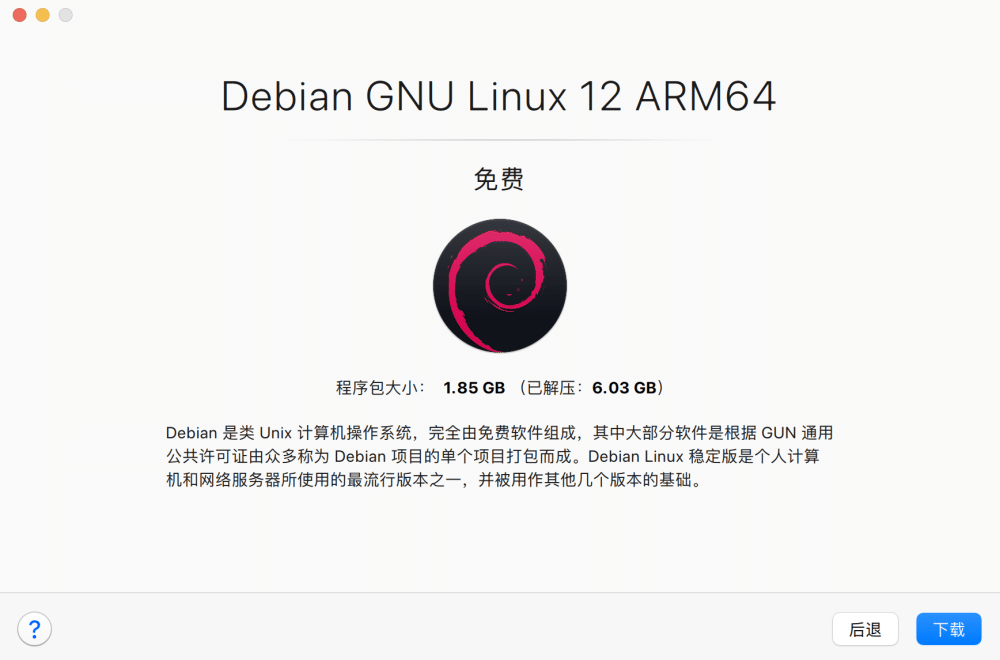1000x660 pixels.
Task: Click the Debian swirl logo
Action: coord(499,285)
